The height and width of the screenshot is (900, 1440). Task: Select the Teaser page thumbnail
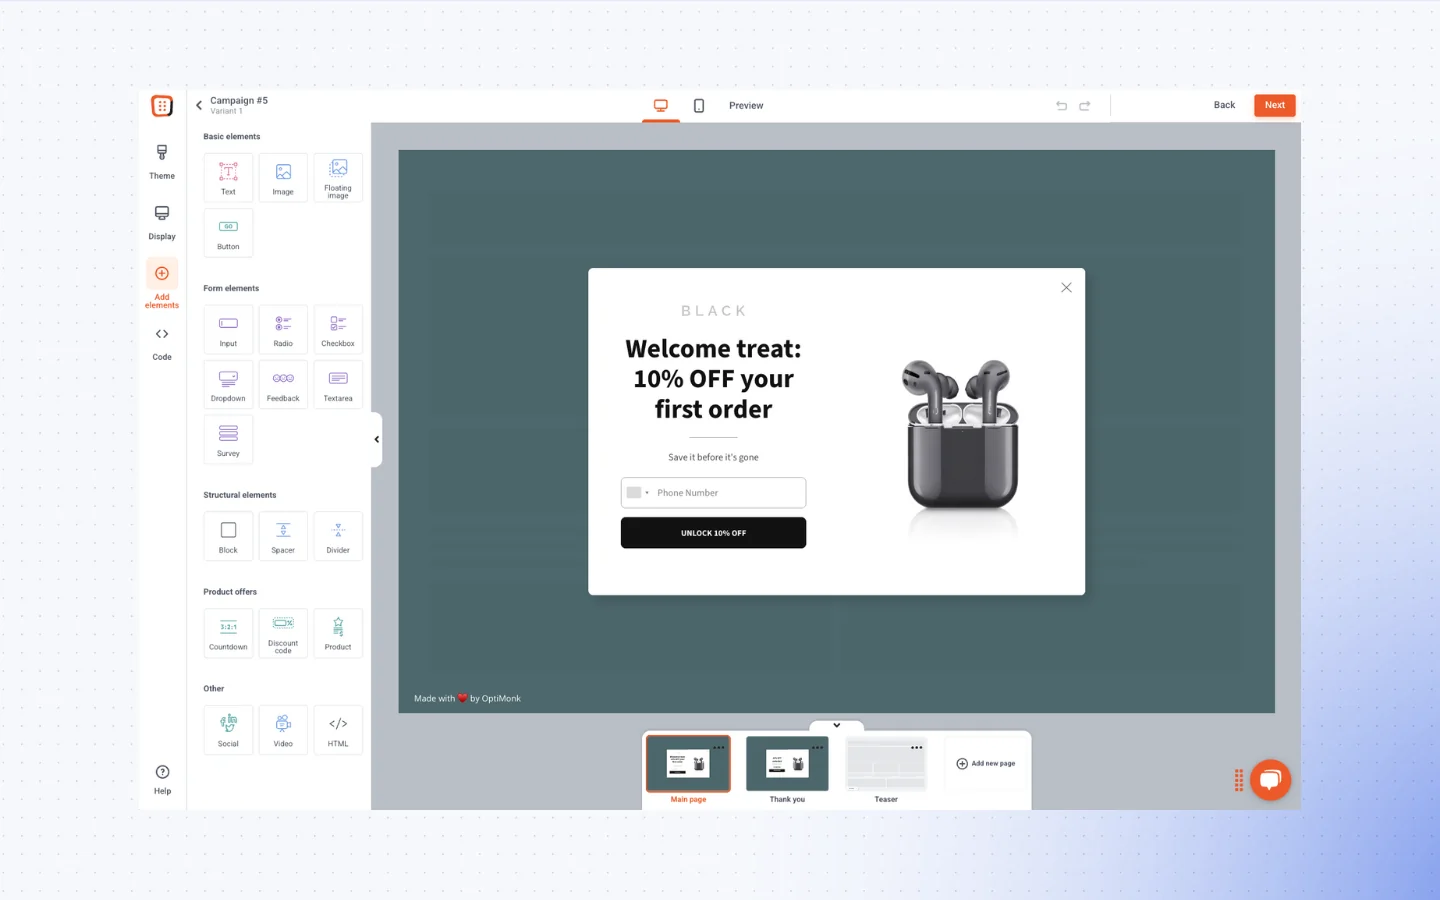tap(886, 764)
